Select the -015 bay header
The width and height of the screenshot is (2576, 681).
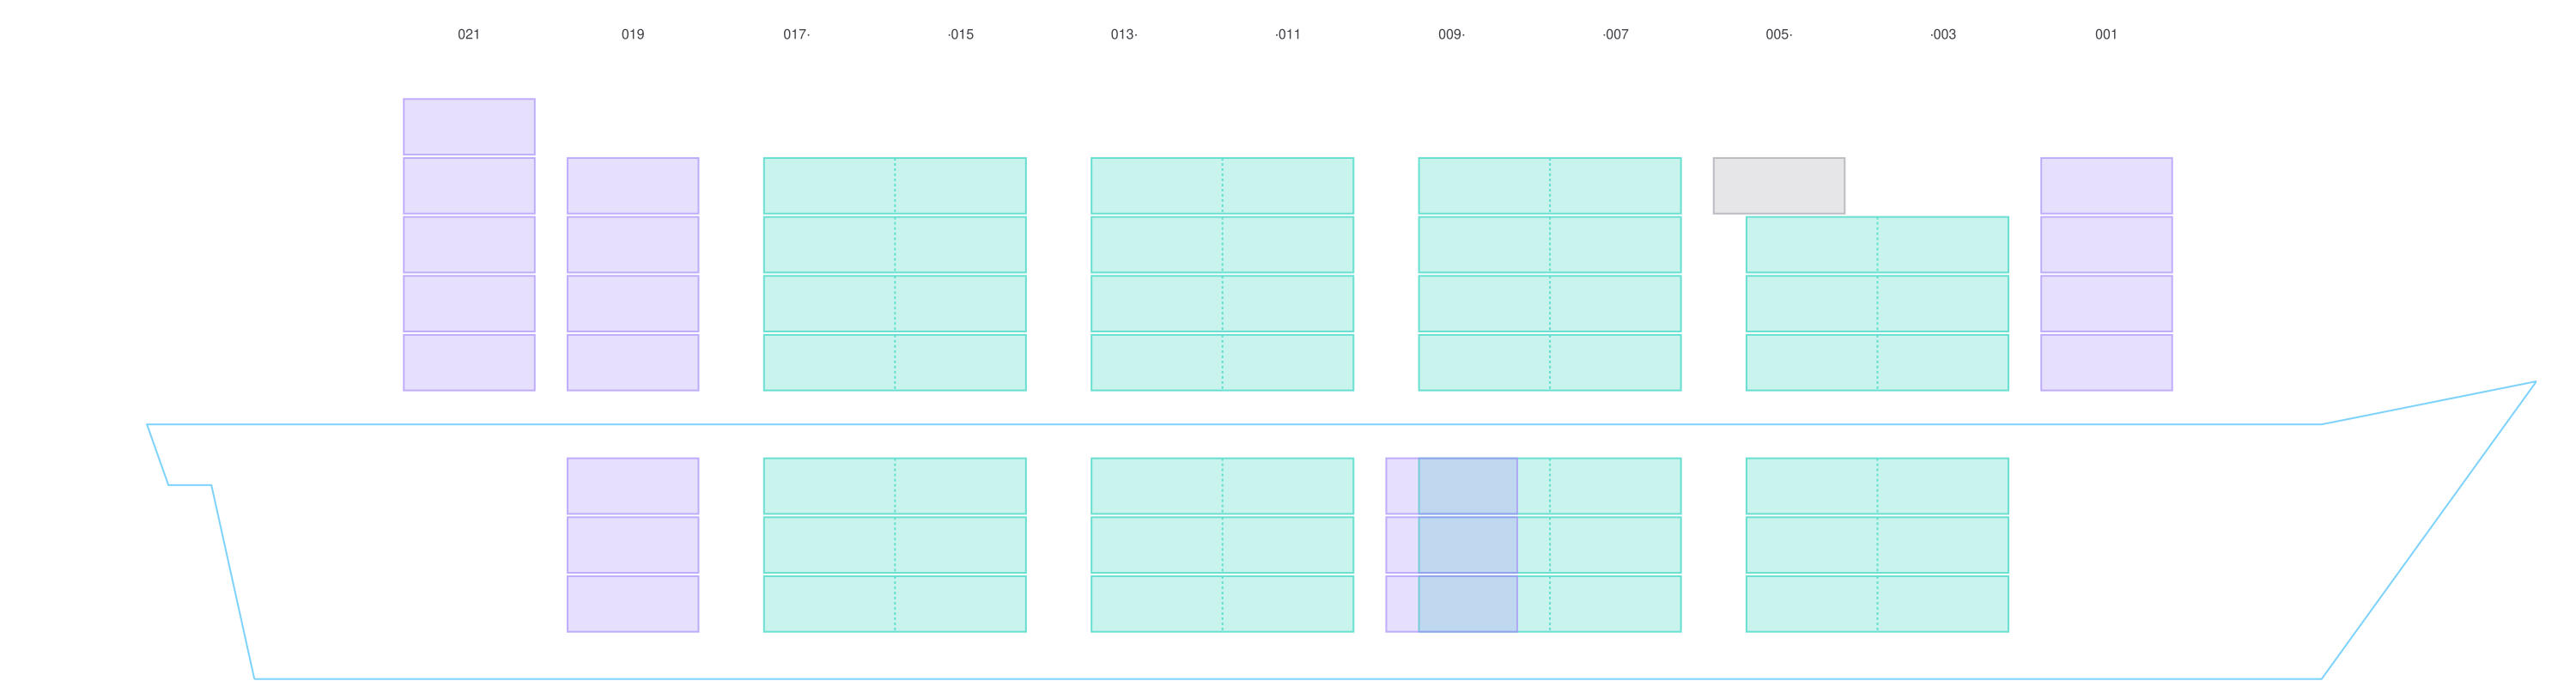[960, 35]
